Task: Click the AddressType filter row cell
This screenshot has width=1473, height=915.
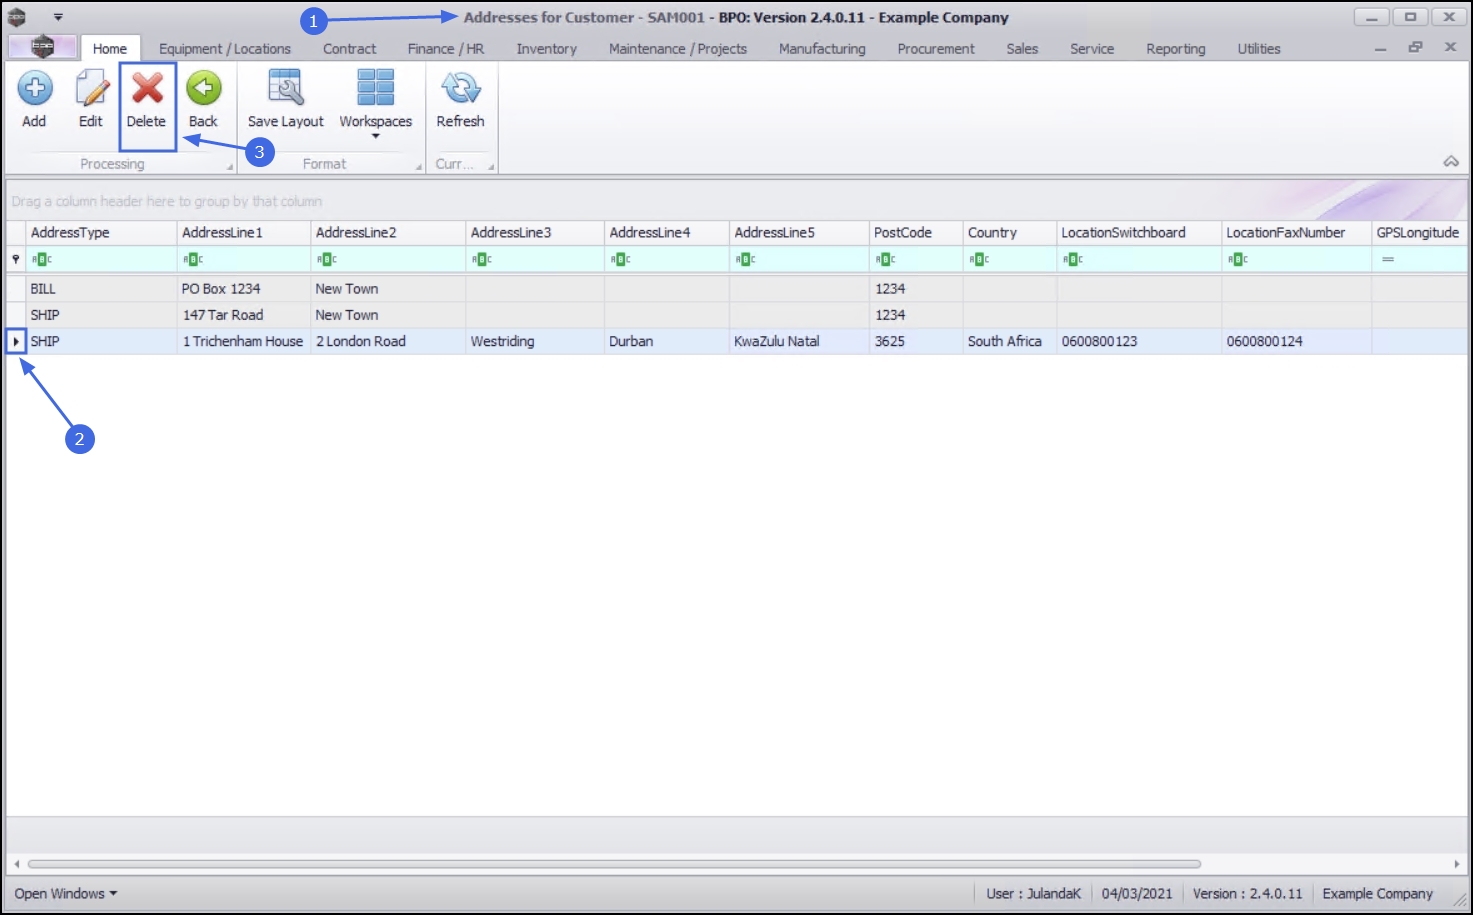Action: point(101,259)
